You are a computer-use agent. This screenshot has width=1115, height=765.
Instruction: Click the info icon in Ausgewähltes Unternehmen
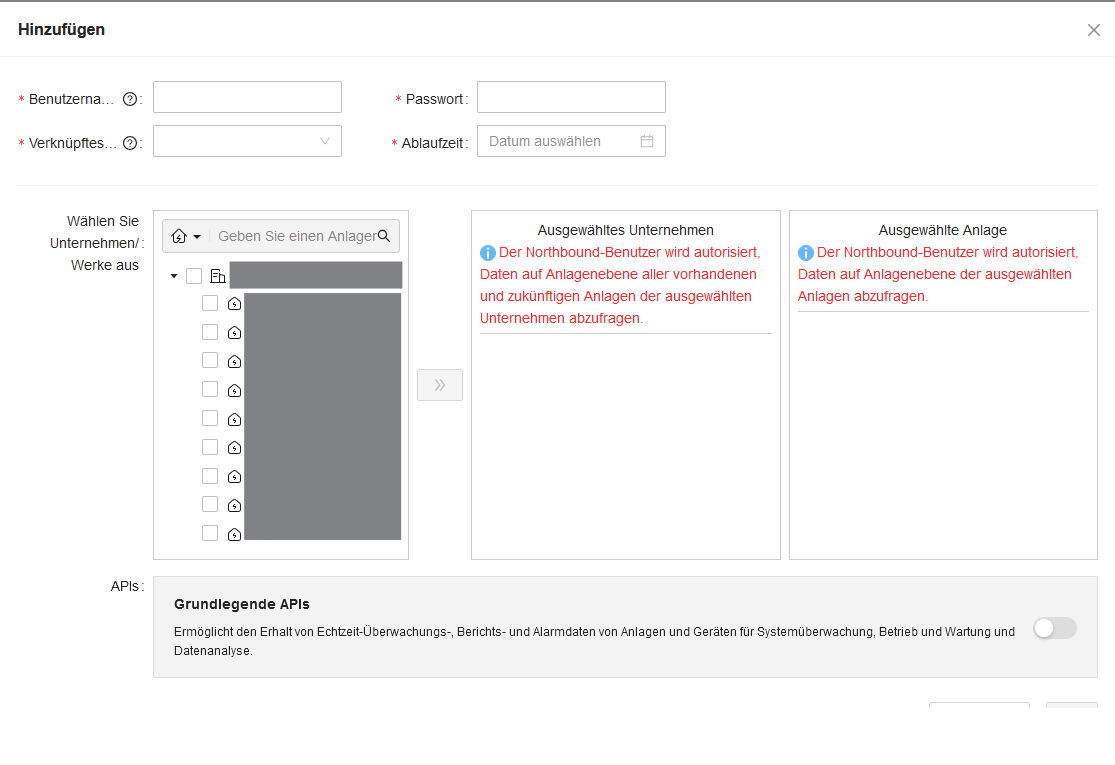(x=487, y=252)
